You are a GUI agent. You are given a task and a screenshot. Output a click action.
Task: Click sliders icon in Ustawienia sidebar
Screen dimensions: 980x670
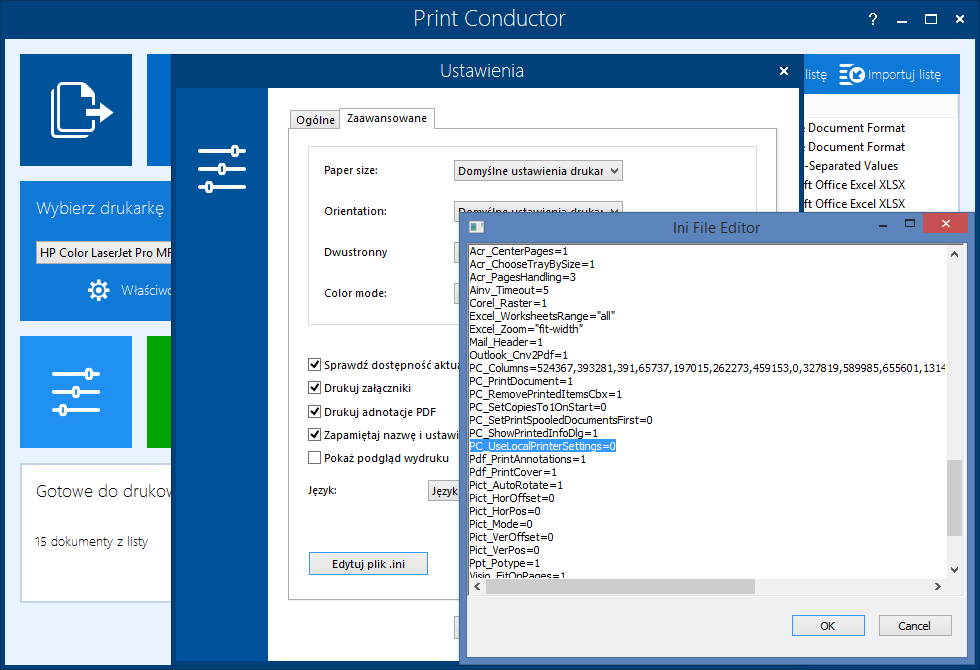(x=221, y=169)
